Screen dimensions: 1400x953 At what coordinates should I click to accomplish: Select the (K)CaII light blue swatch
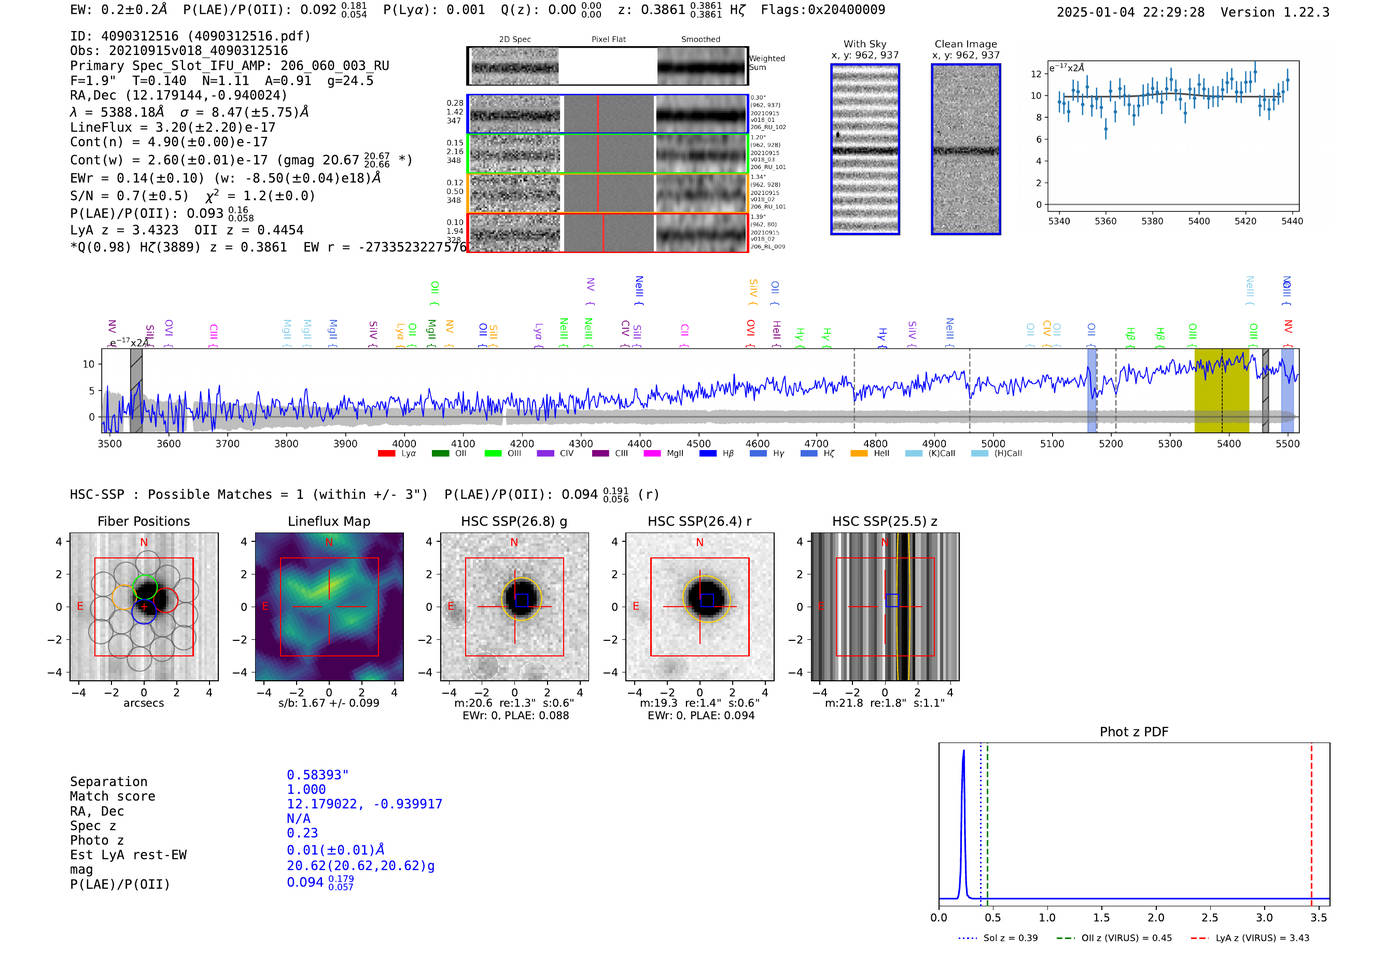913,454
